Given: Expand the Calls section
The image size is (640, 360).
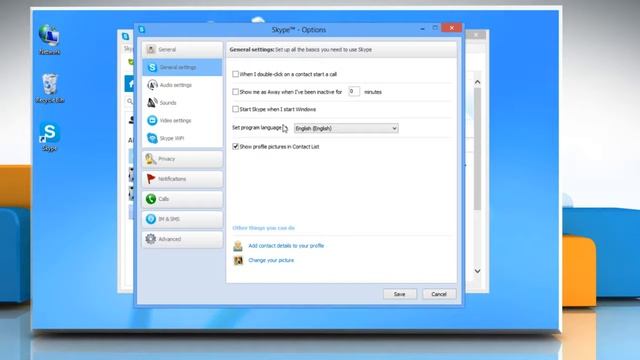Looking at the screenshot, I should (182, 199).
